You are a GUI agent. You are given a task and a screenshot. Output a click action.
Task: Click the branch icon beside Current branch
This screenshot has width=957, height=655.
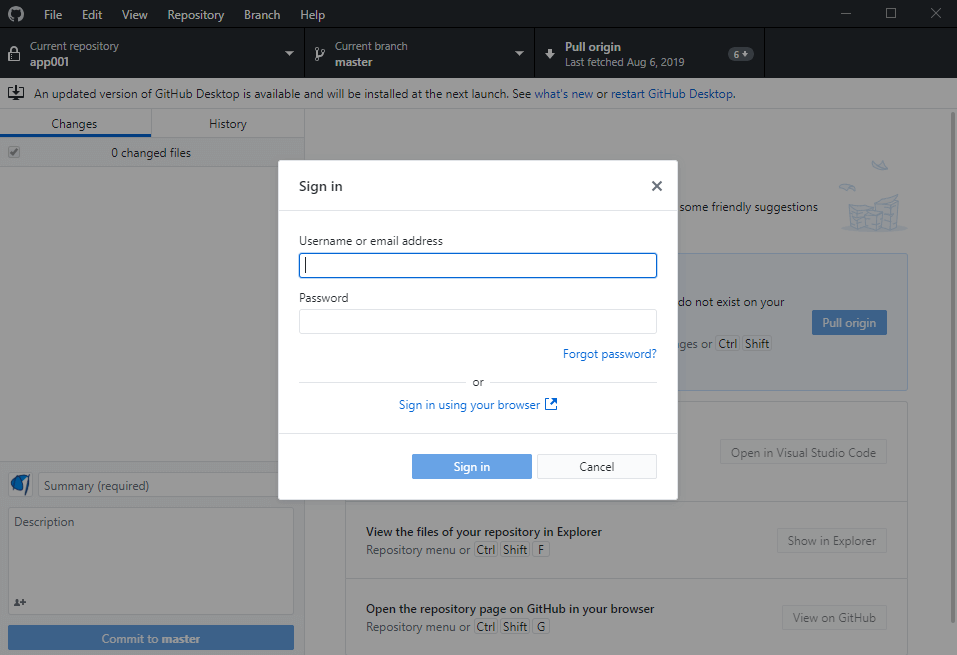319,54
